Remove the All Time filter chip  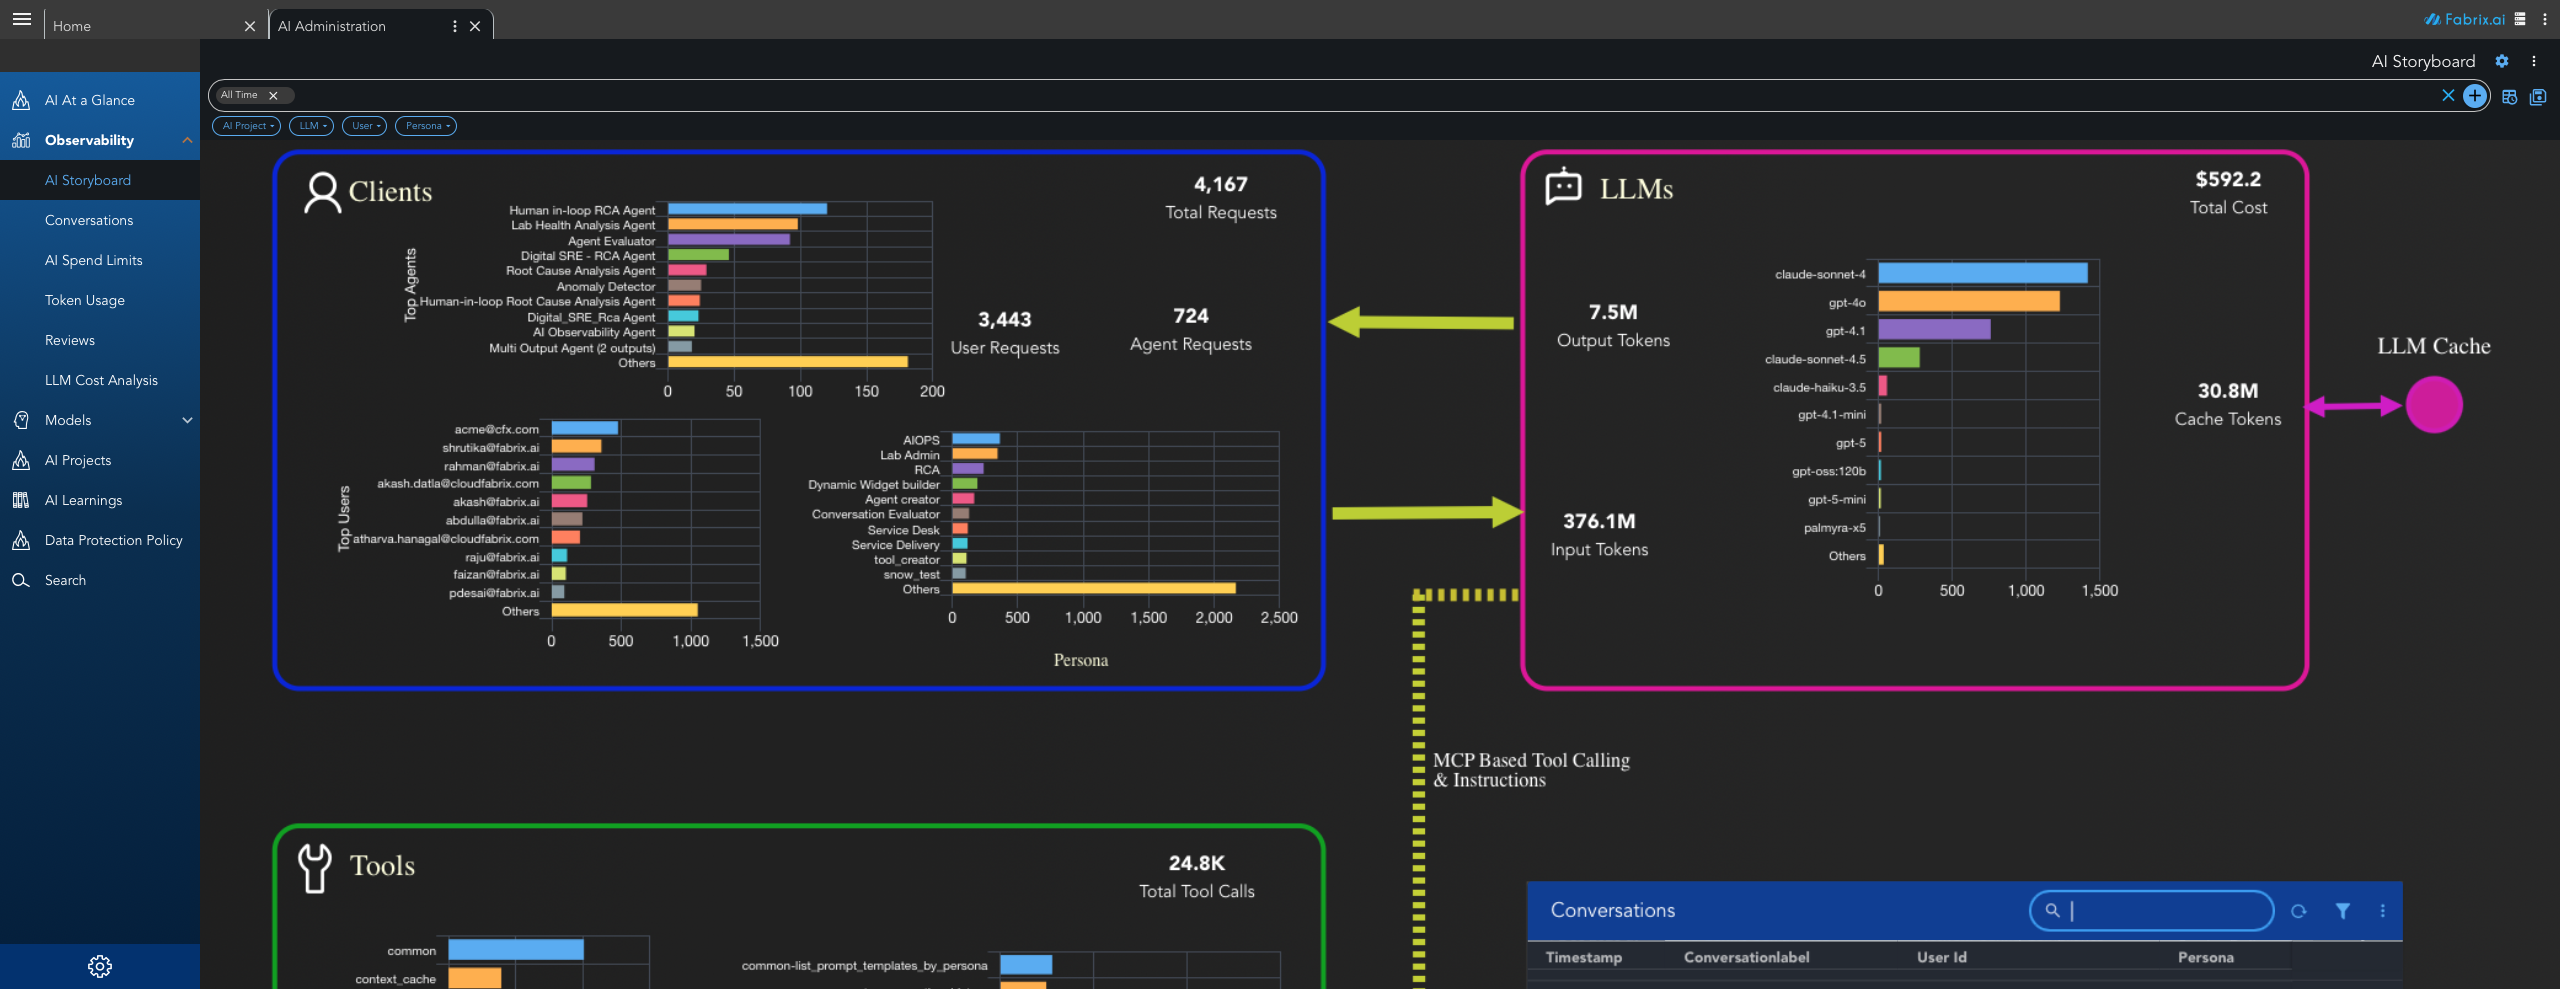272,95
